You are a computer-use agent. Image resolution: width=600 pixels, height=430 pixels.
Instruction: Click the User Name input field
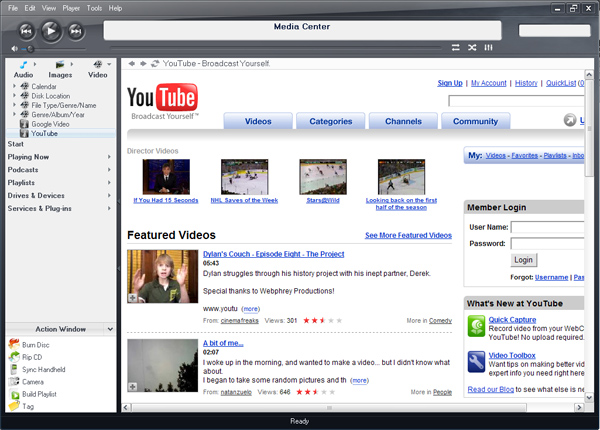coord(548,227)
